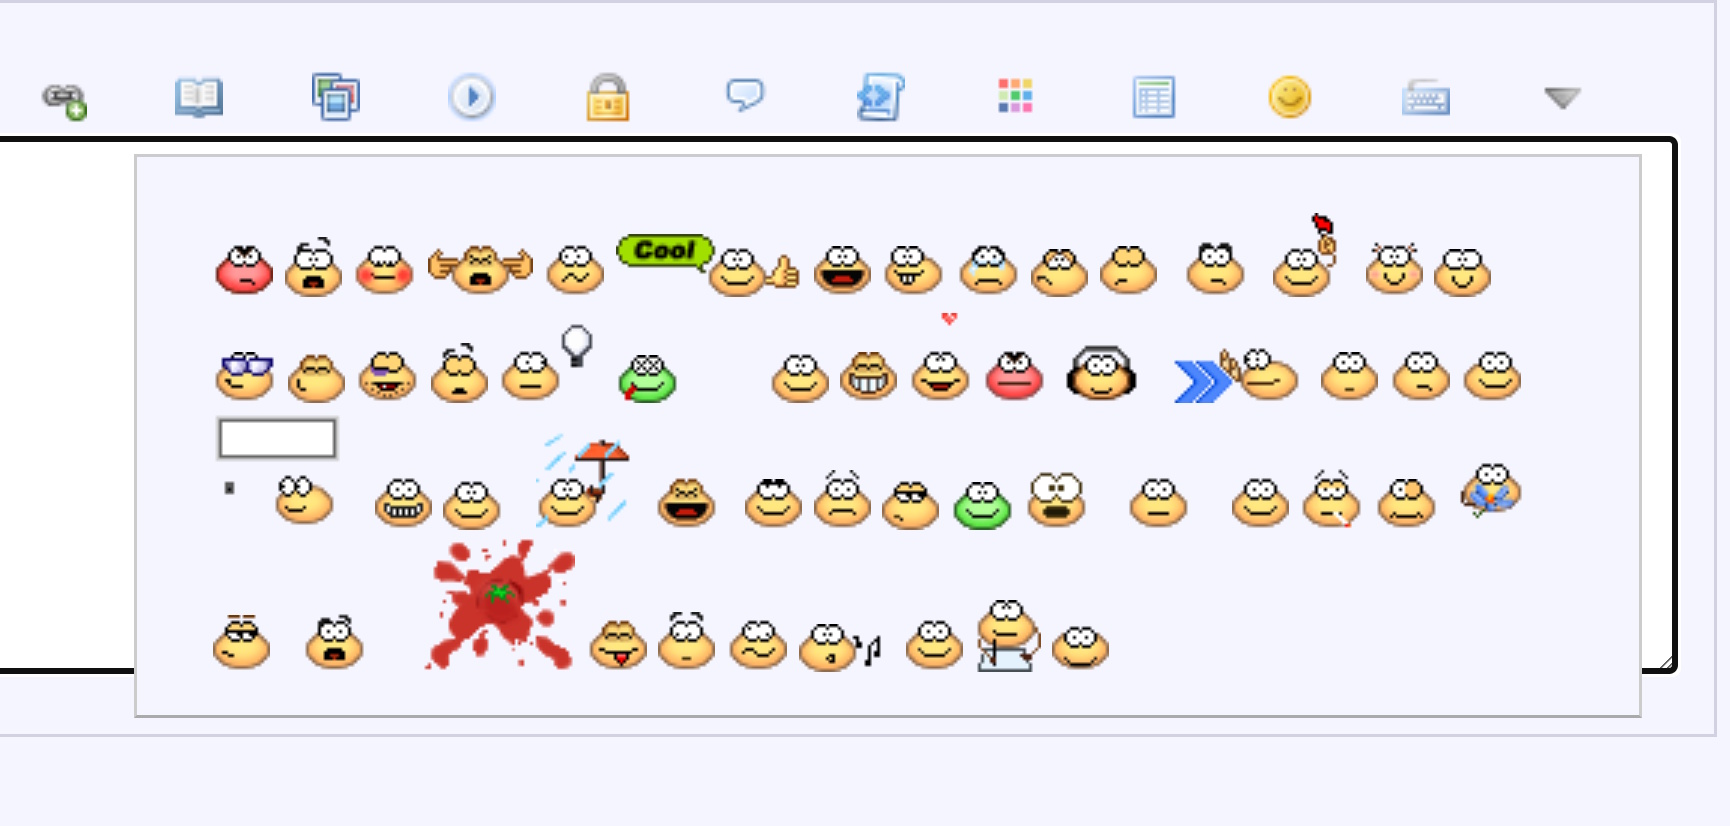Select the smiley wearing headphones

tap(1101, 373)
